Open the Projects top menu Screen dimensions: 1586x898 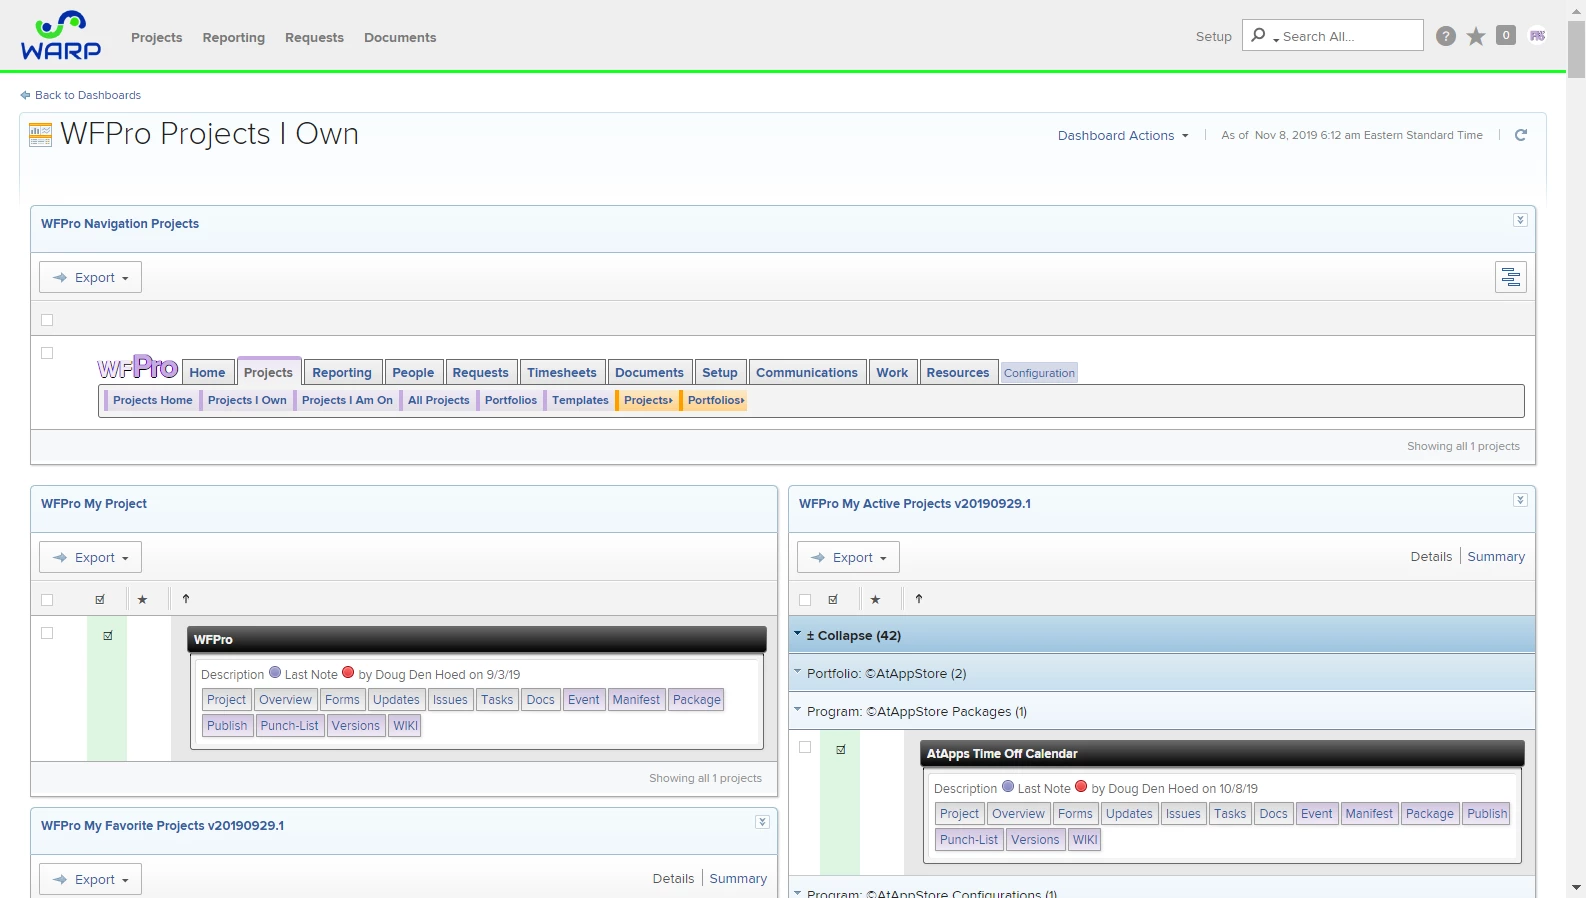[x=157, y=37]
